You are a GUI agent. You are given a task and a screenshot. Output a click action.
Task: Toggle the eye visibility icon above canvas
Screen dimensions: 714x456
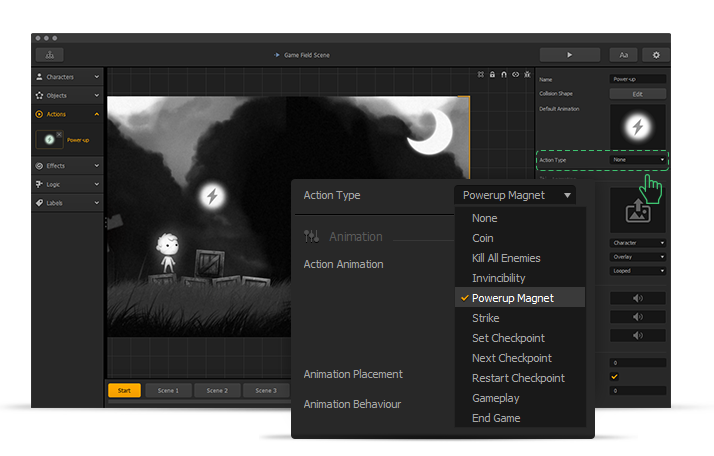[515, 74]
